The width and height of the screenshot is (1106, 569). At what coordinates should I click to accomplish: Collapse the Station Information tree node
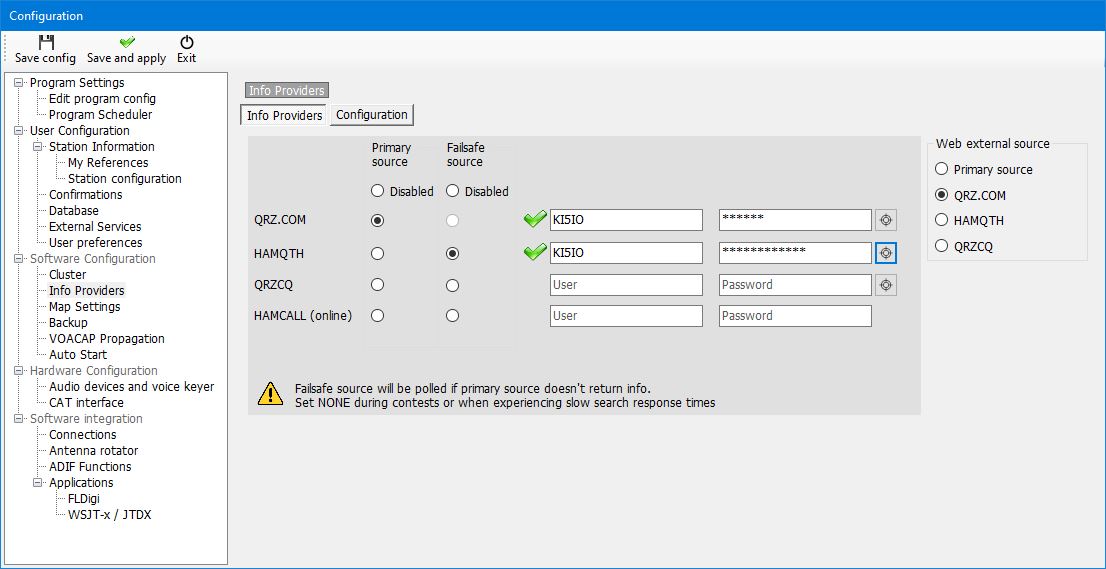pos(37,147)
